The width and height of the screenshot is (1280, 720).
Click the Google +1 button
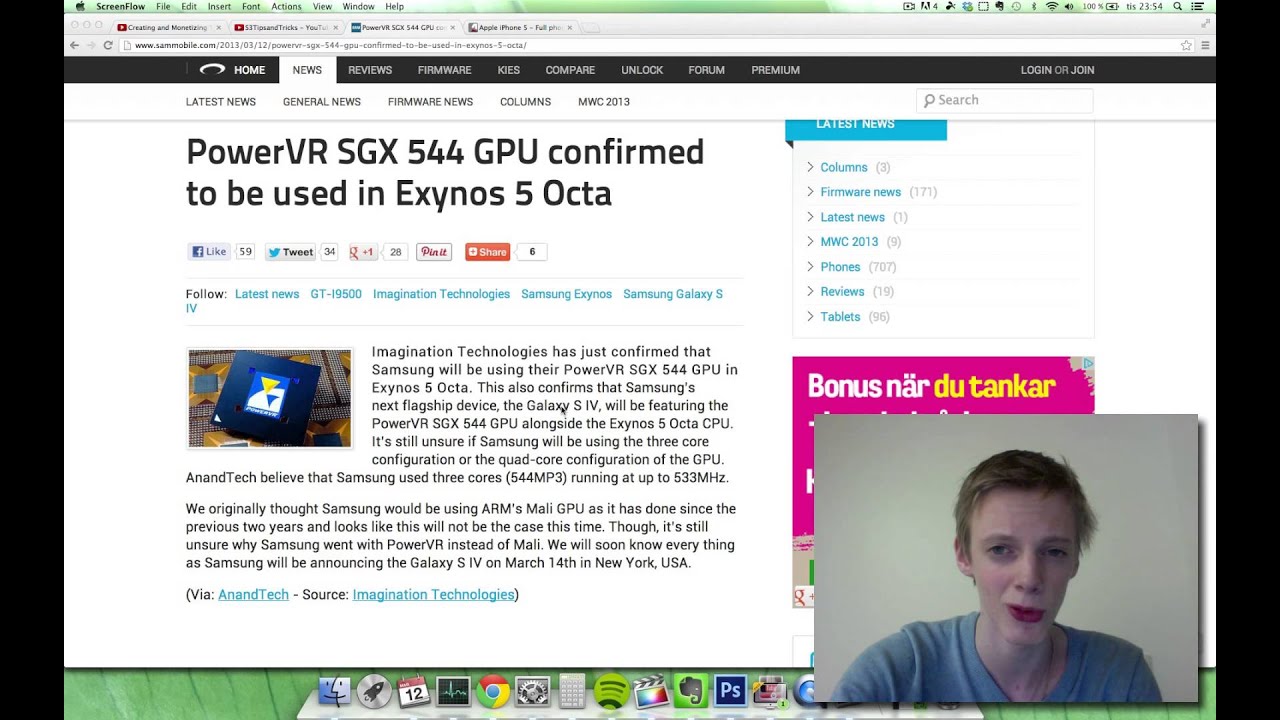[x=362, y=252]
